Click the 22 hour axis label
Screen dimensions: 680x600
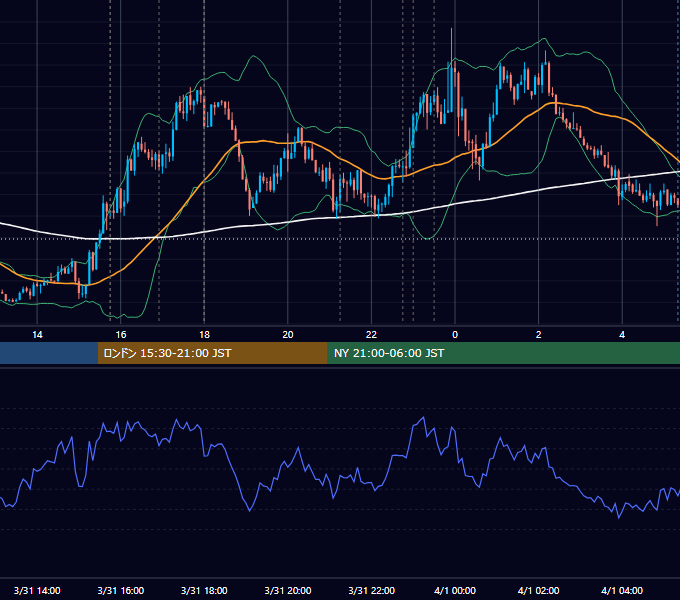coord(372,335)
